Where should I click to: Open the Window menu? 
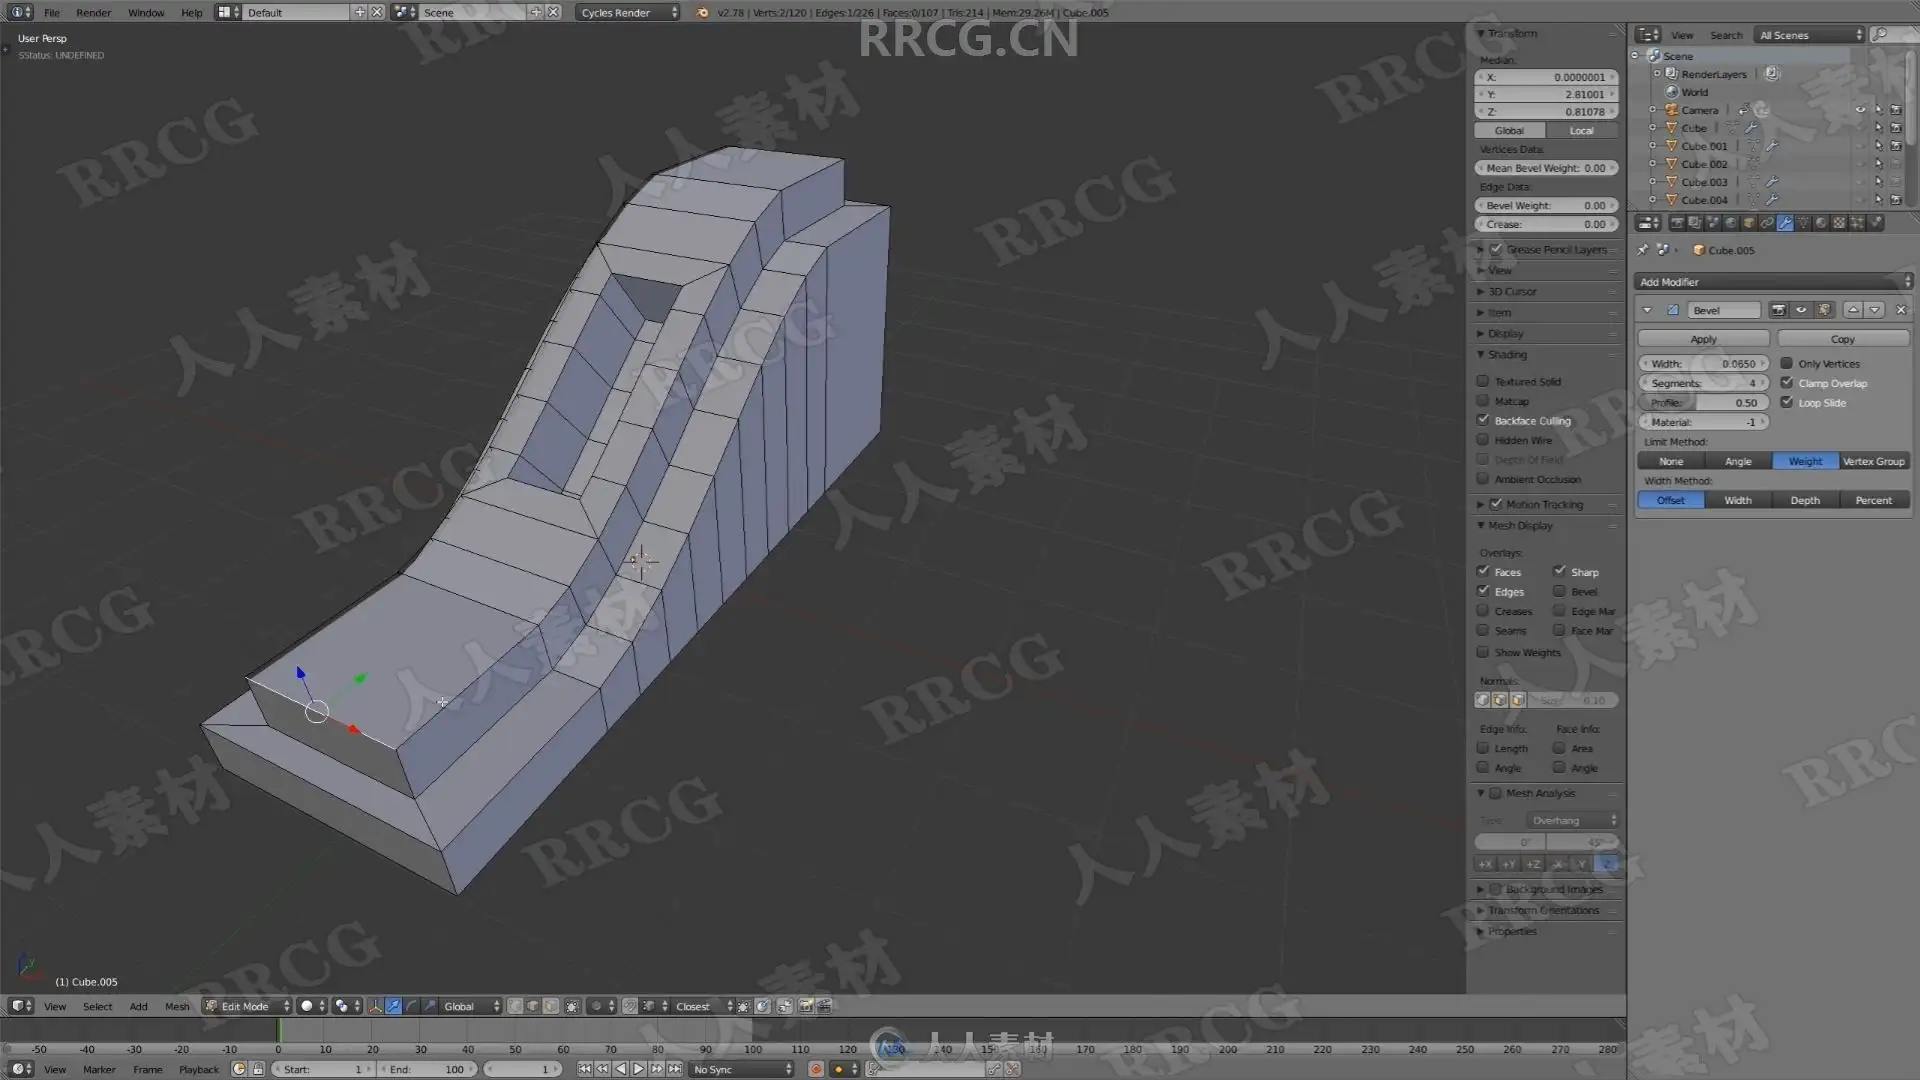pos(146,12)
